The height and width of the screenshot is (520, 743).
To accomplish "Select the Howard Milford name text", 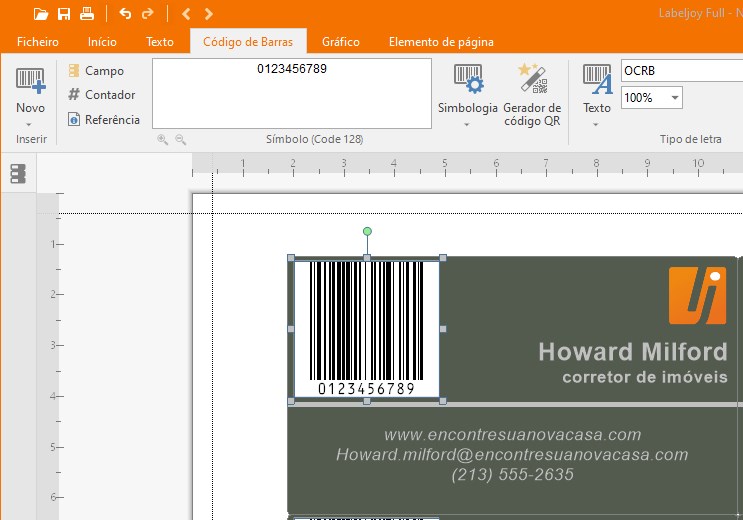I will click(x=633, y=352).
